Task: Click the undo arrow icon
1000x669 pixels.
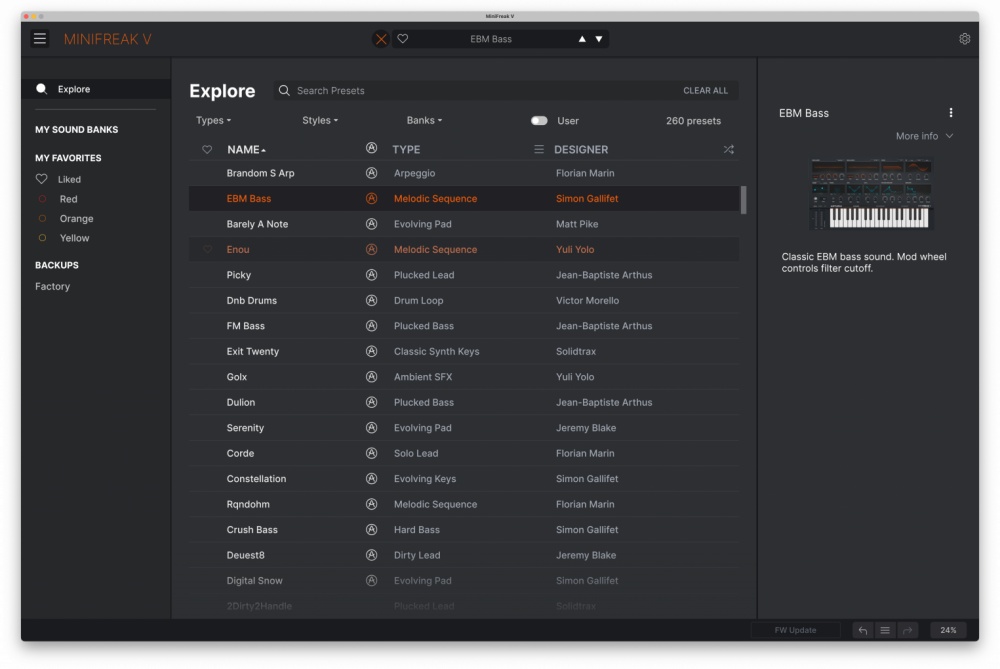Action: pos(863,630)
